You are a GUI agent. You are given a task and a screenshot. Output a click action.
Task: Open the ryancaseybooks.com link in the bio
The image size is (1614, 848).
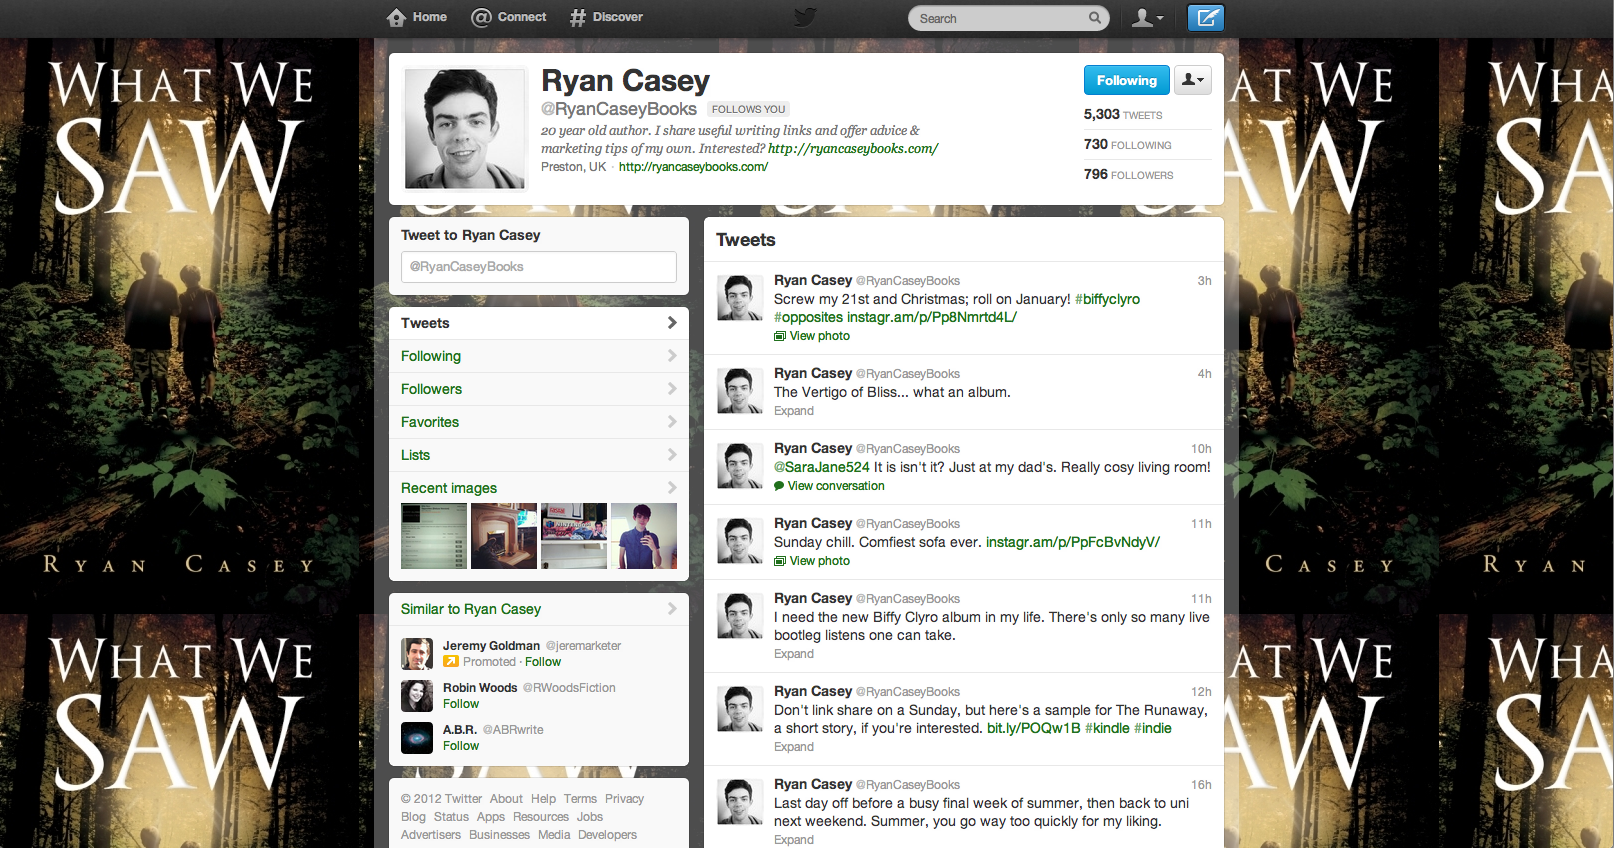853,149
